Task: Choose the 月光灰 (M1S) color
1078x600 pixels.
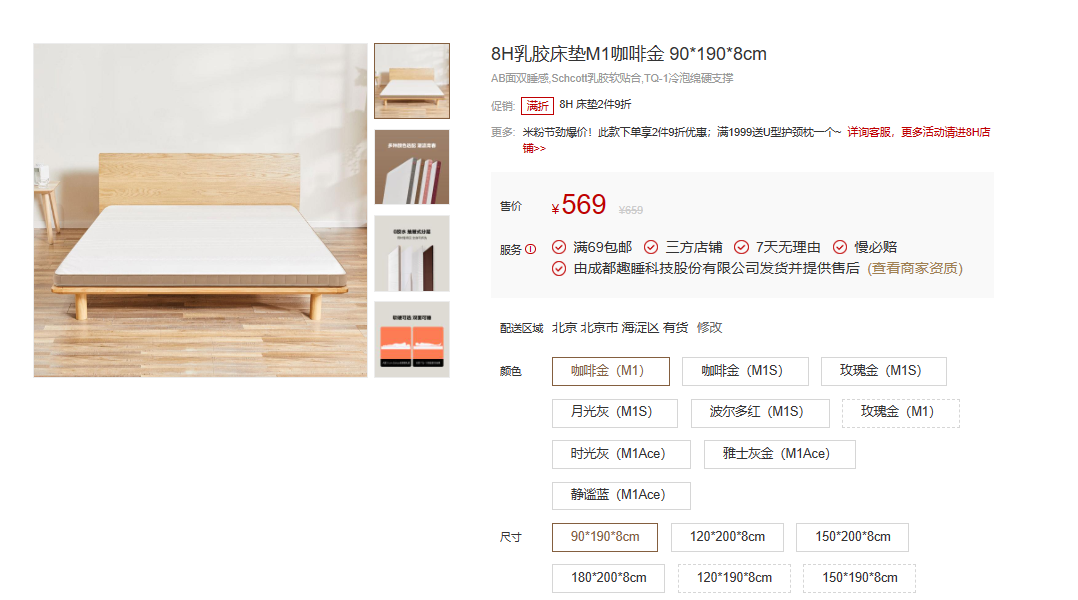Action: click(615, 412)
